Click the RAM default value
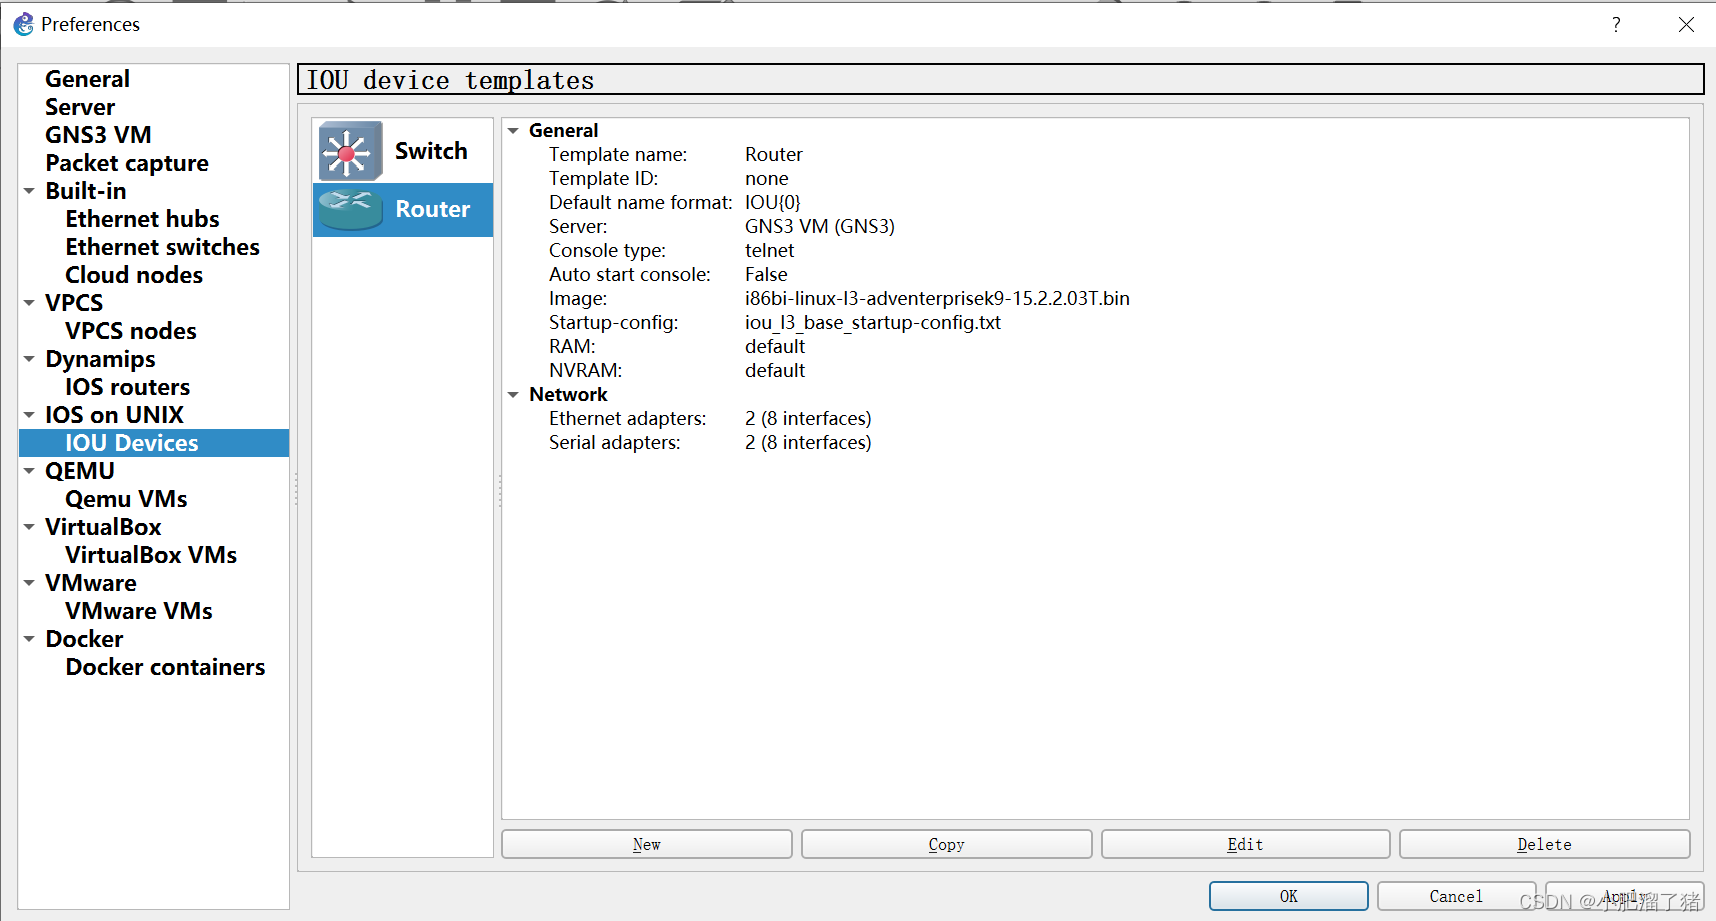 pyautogui.click(x=775, y=347)
